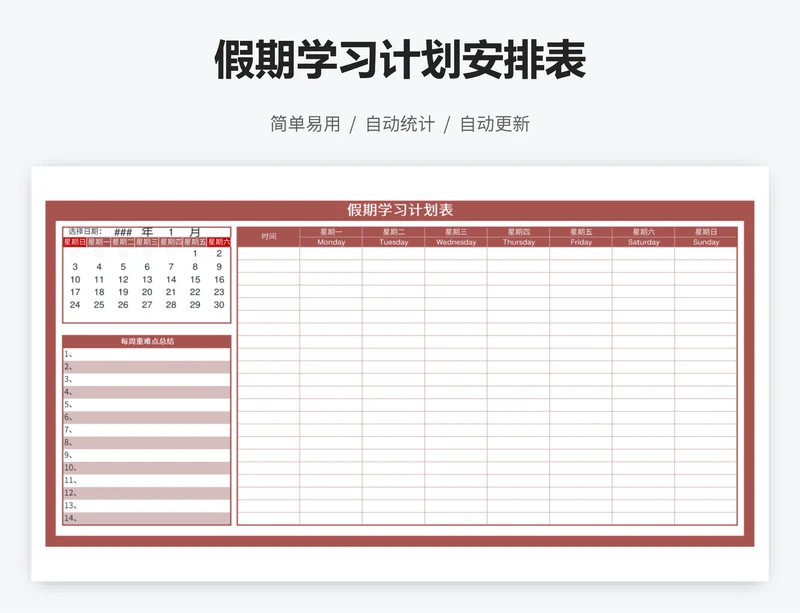Click summary row 2、
Screen dimensions: 800x613
pos(147,367)
